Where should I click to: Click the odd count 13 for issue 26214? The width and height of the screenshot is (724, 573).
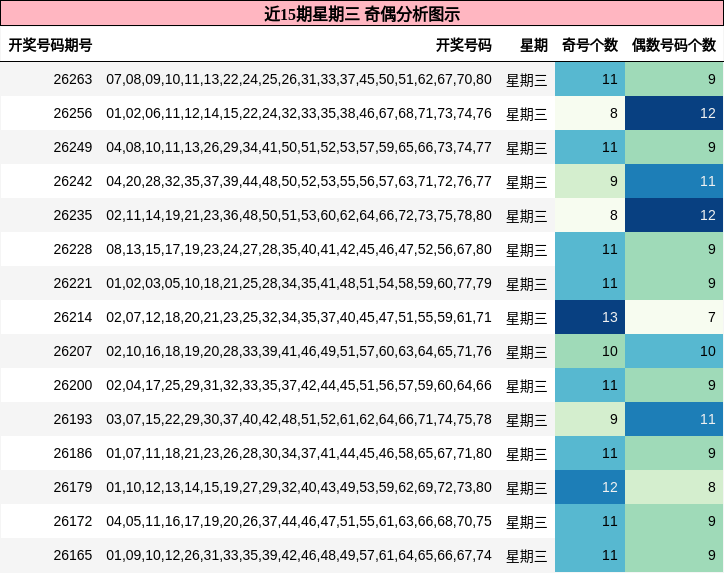pyautogui.click(x=590, y=317)
